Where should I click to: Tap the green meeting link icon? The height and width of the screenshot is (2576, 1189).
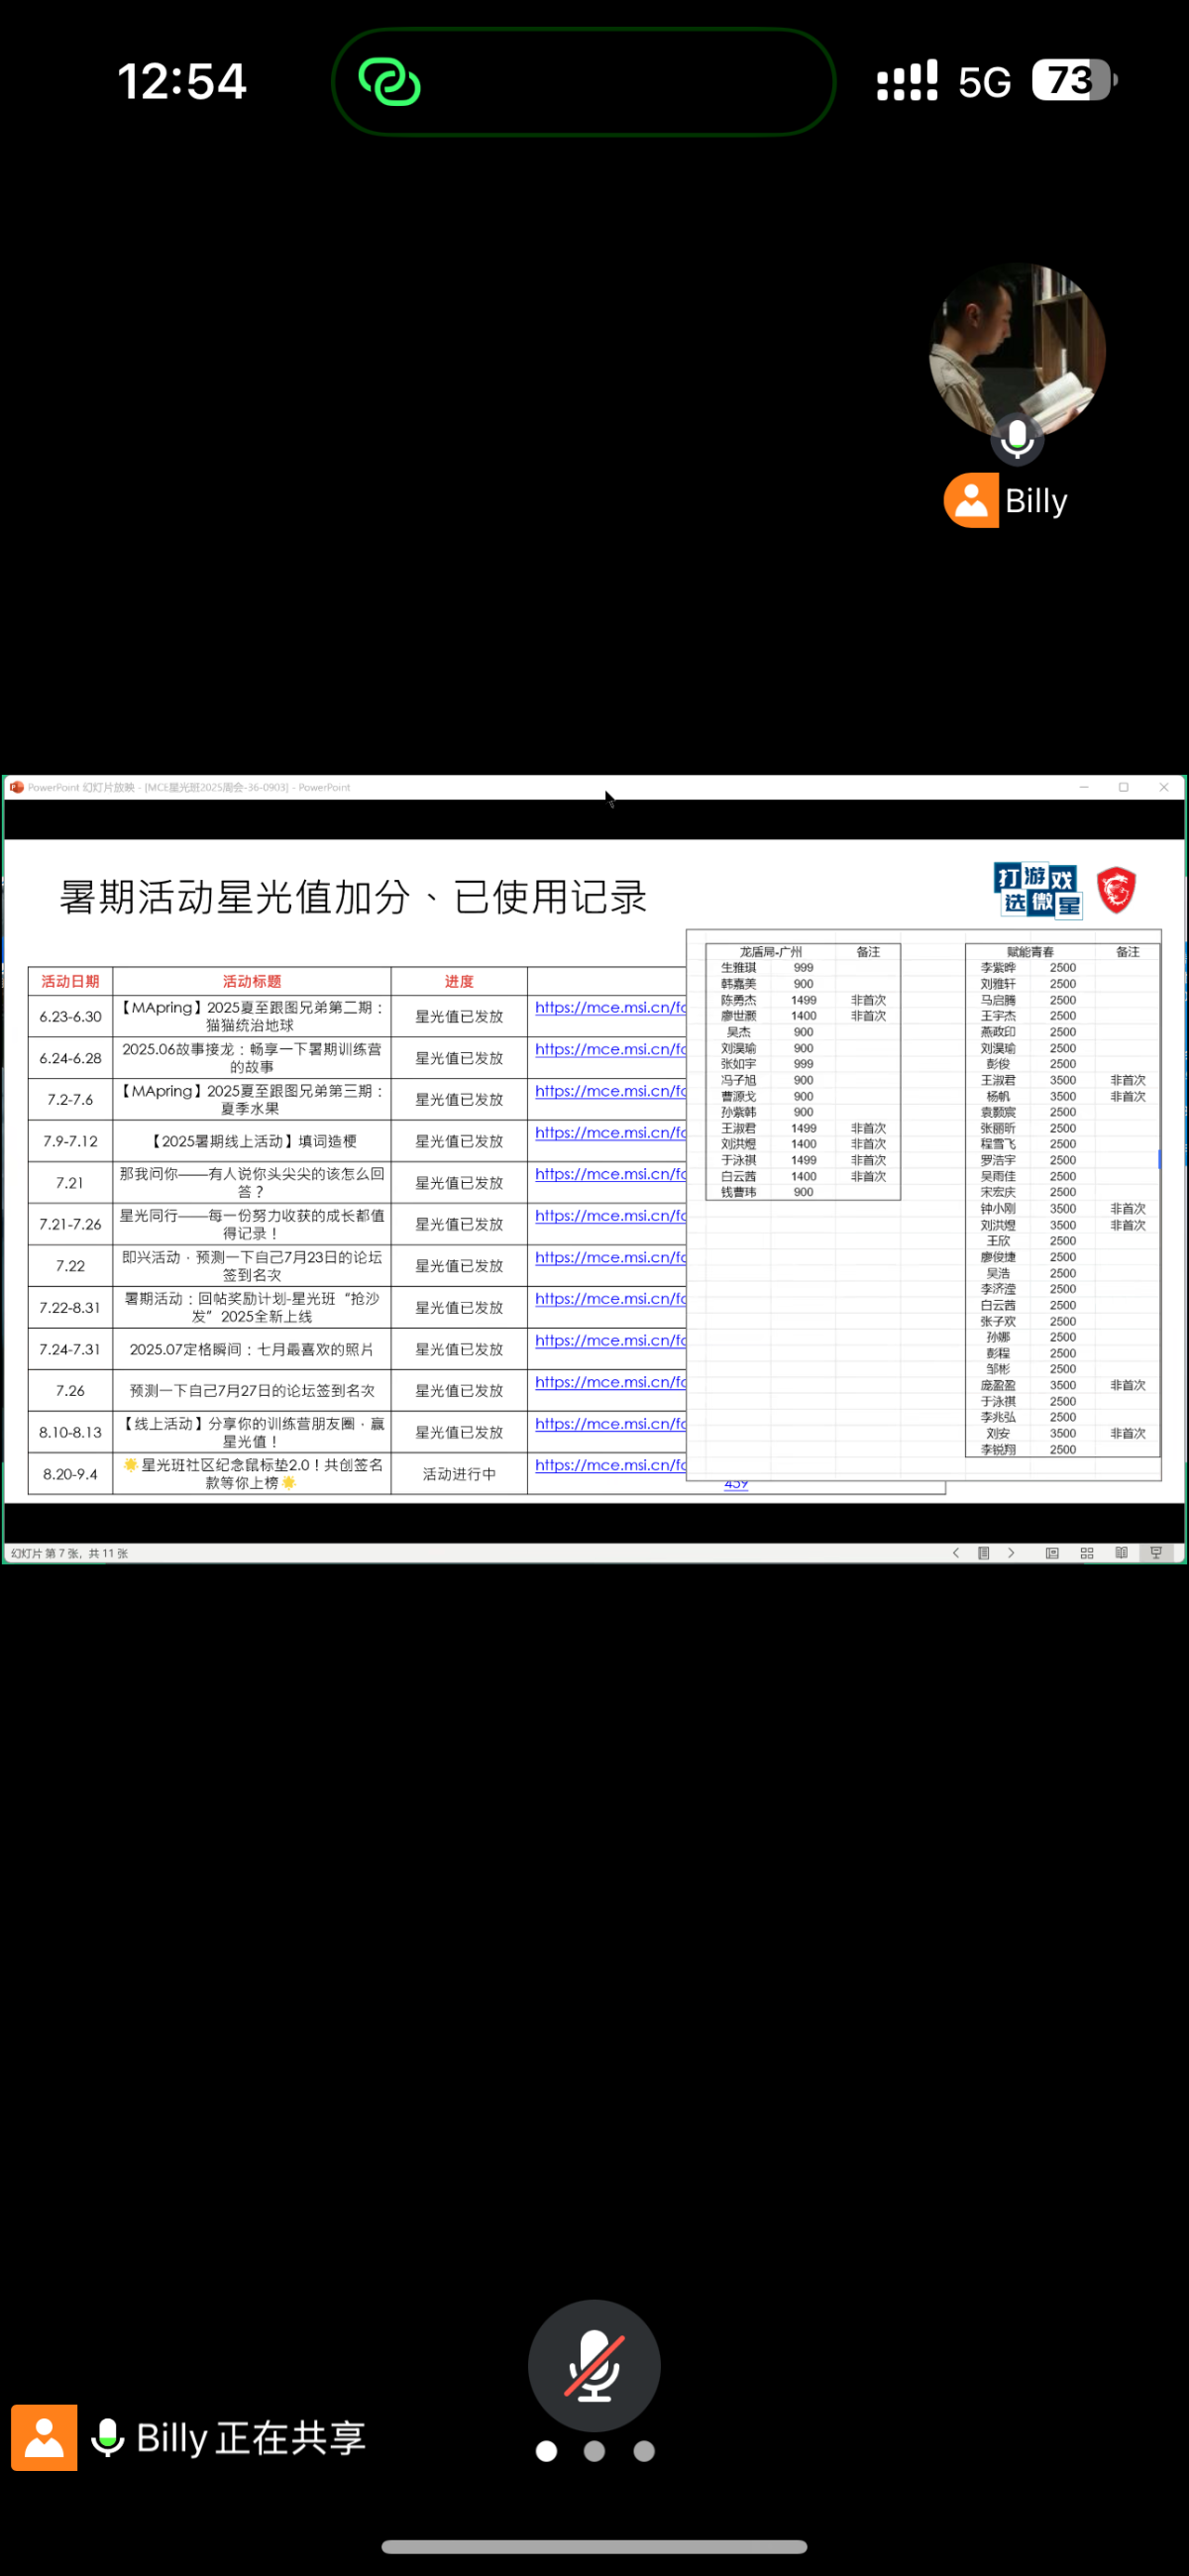389,82
